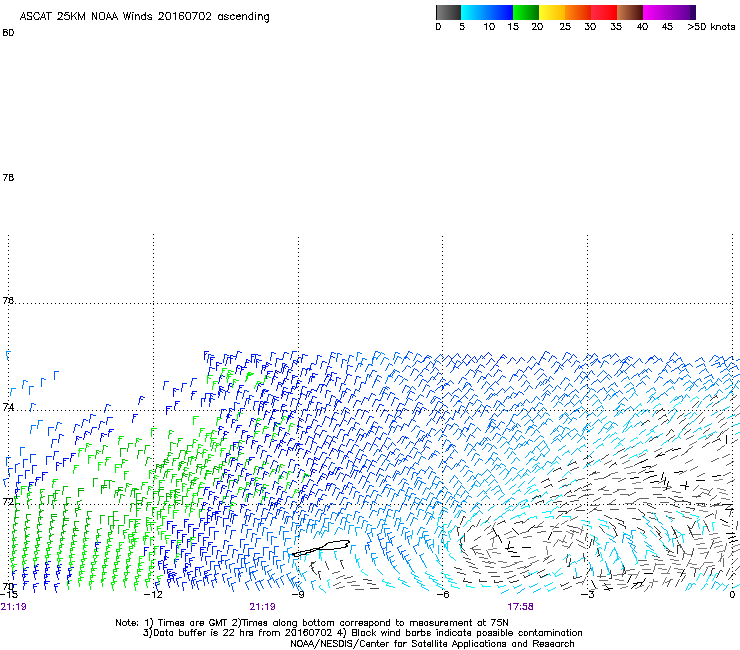740x650 pixels.
Task: Click the note "Data buffer is 22 hrs from 20160702"
Action: pos(242,633)
